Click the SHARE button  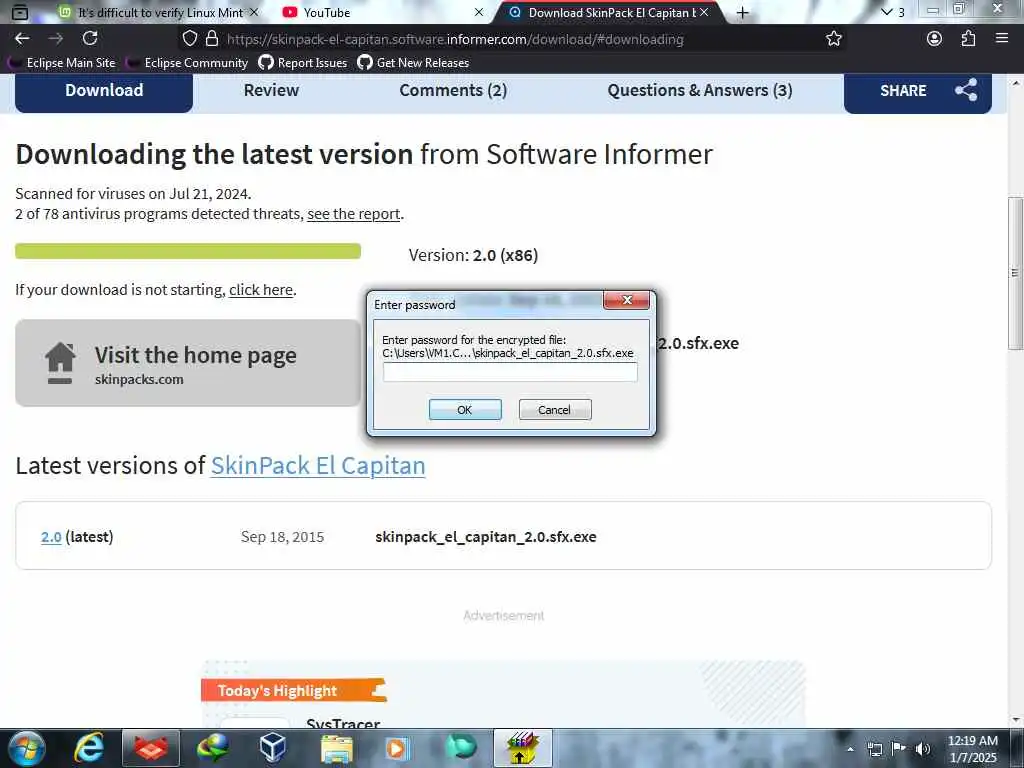pos(918,91)
